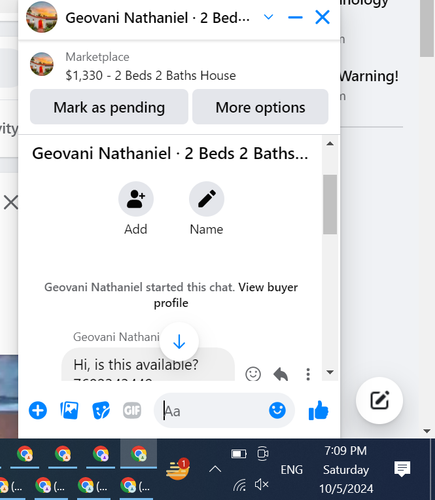
Task: Click the Mark as pending button
Action: click(x=109, y=107)
